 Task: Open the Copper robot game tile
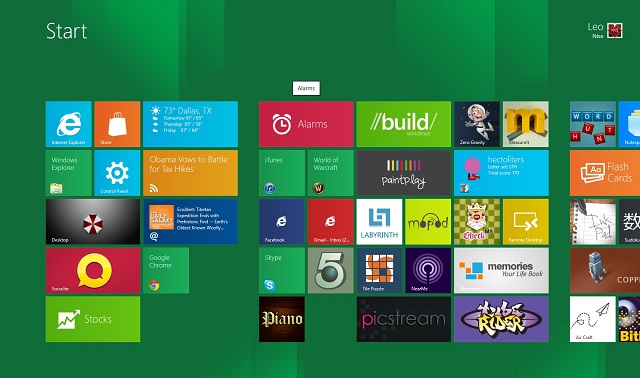click(605, 270)
